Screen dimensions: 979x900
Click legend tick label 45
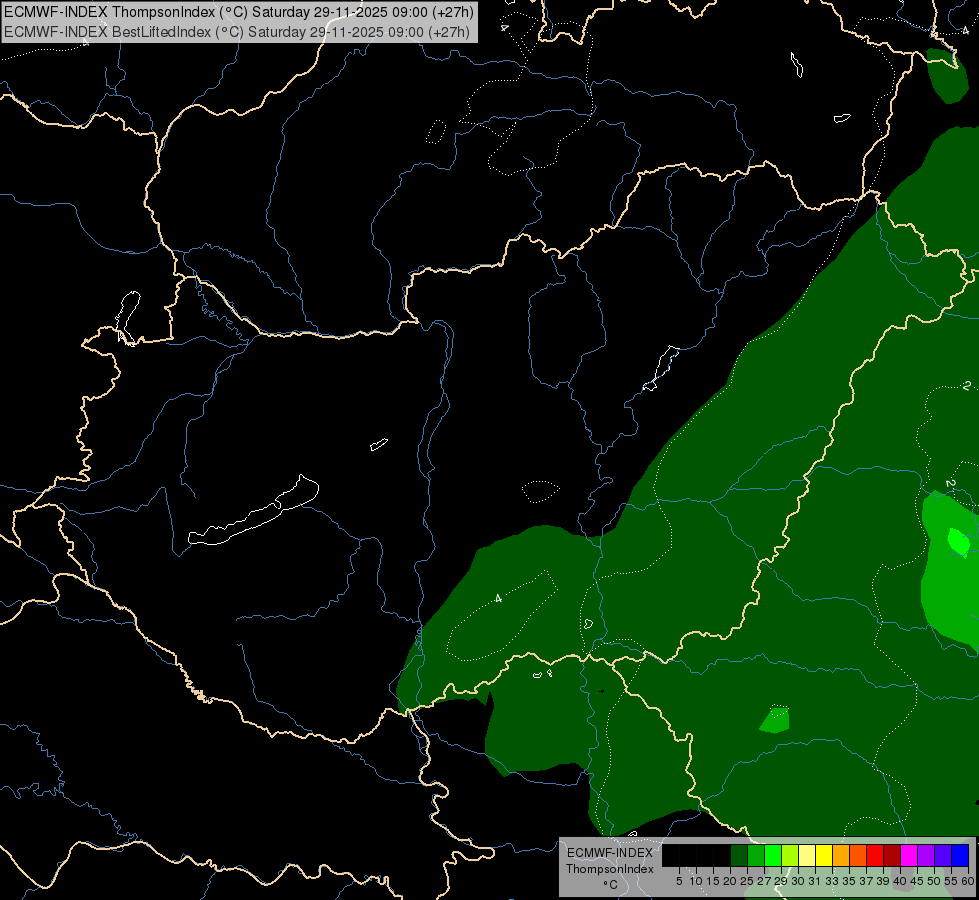(917, 881)
